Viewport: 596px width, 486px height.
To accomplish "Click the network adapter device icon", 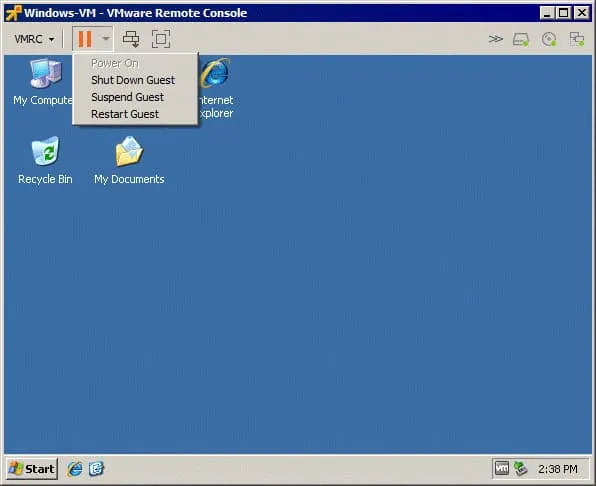I will pos(577,39).
